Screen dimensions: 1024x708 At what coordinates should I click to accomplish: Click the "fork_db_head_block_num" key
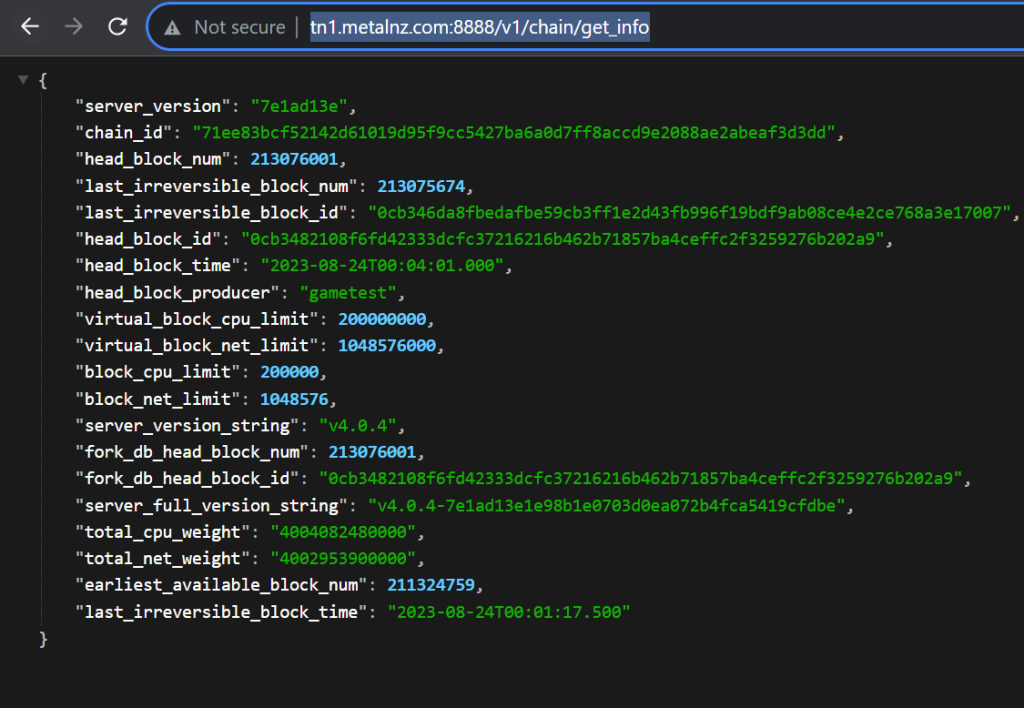[192, 452]
